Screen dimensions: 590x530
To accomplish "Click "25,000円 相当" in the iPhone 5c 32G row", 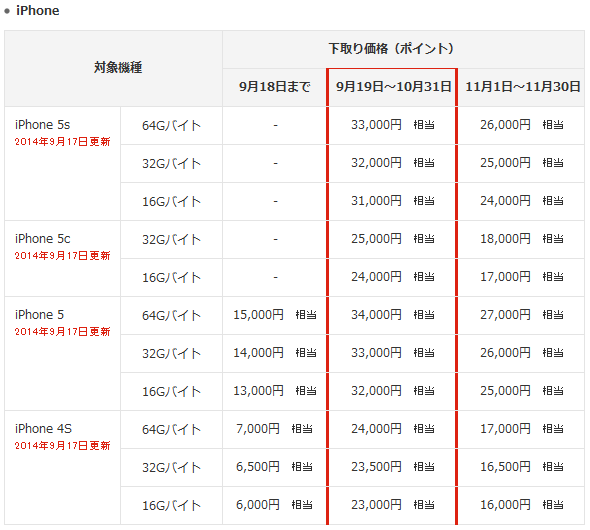I will pos(393,238).
